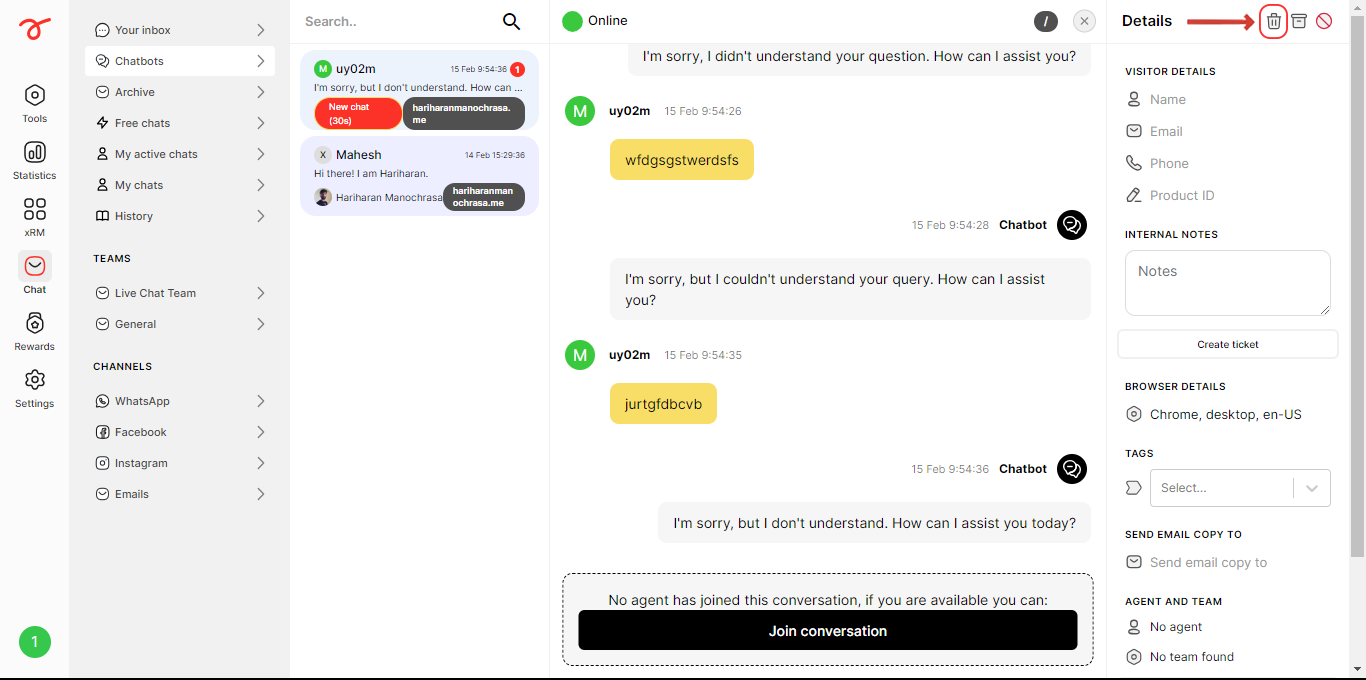Expand the WhatsApp channel chevron
Viewport: 1366px width, 680px height.
point(260,401)
